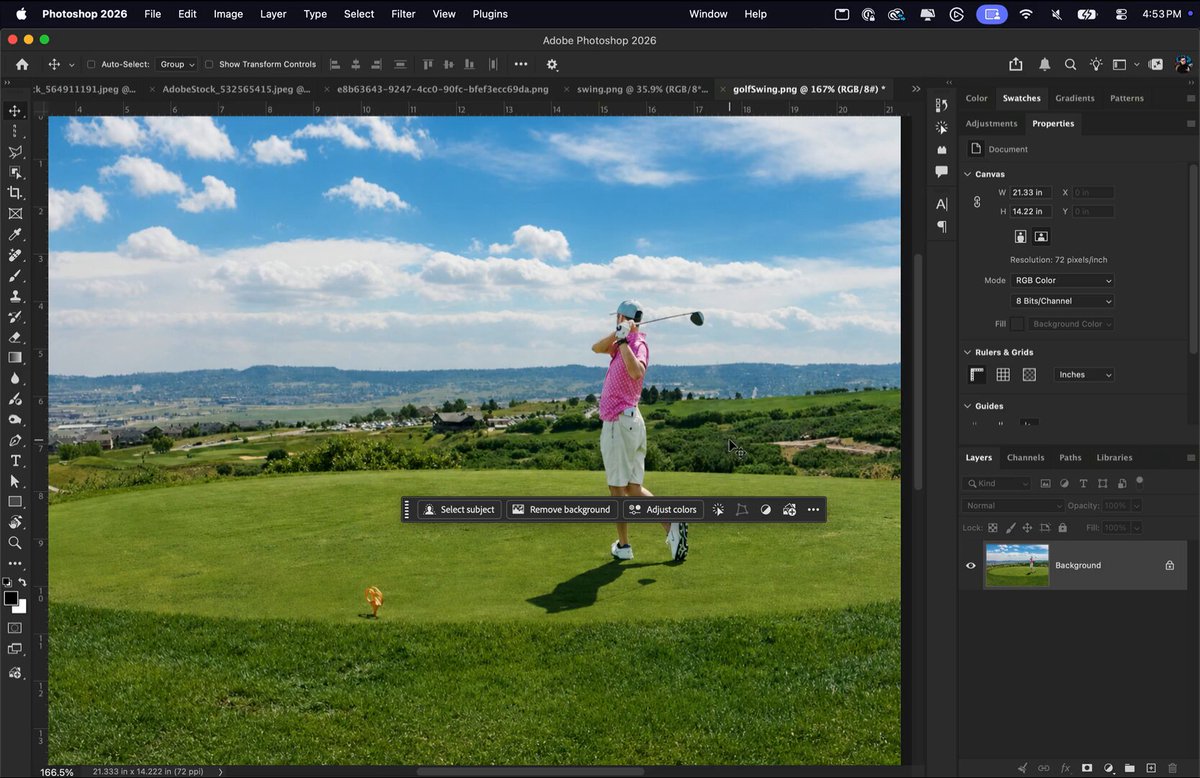Enable the Auto-Select checkbox
The width and height of the screenshot is (1200, 778).
91,64
